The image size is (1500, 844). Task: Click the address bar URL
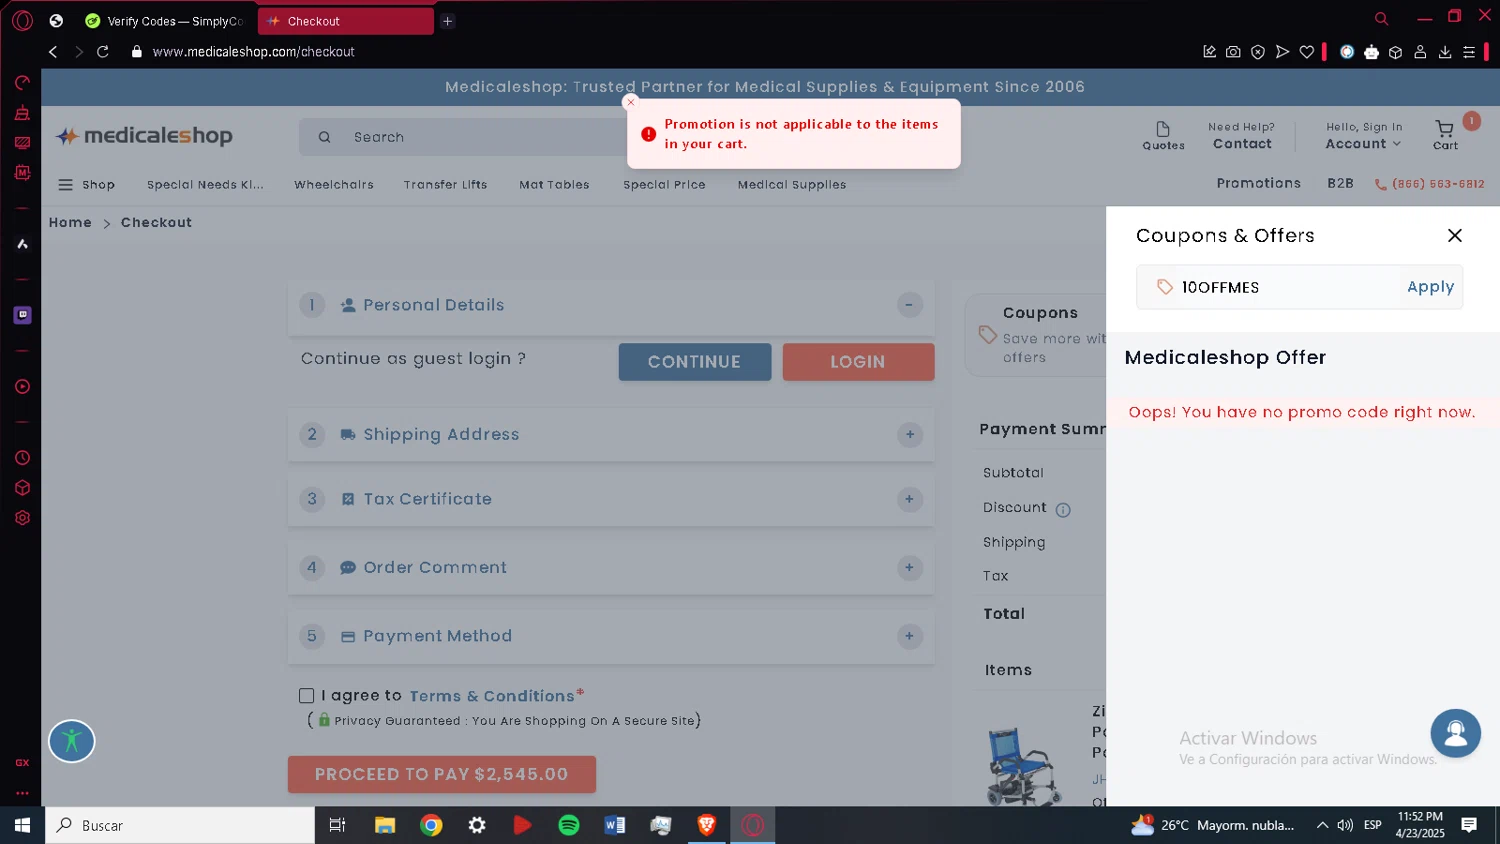pyautogui.click(x=253, y=52)
